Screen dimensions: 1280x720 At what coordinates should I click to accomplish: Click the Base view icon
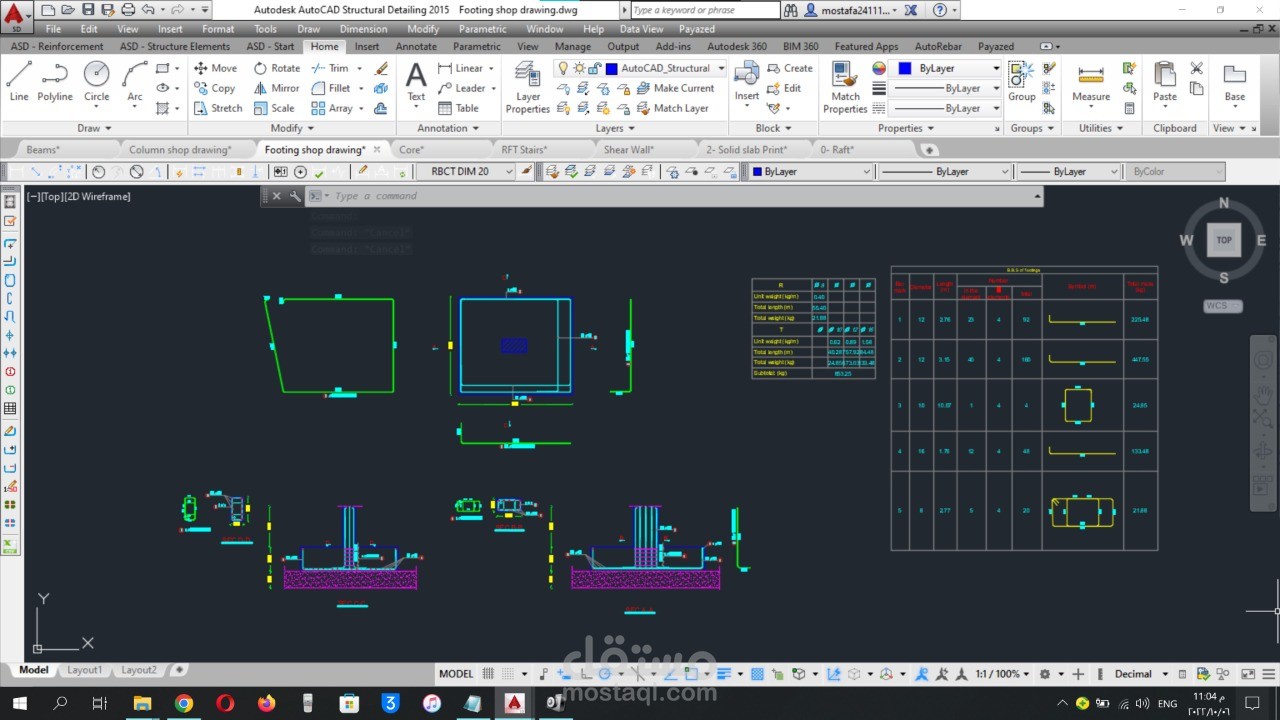(x=1235, y=82)
